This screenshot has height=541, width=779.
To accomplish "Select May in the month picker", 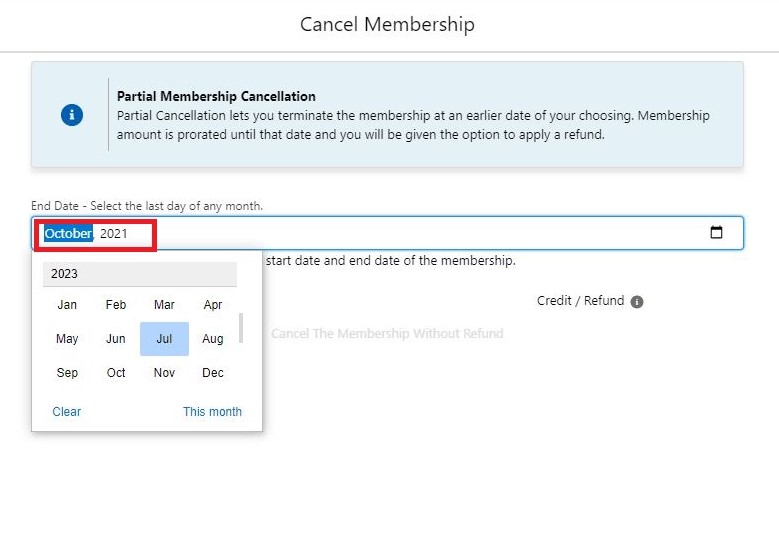I will [67, 339].
